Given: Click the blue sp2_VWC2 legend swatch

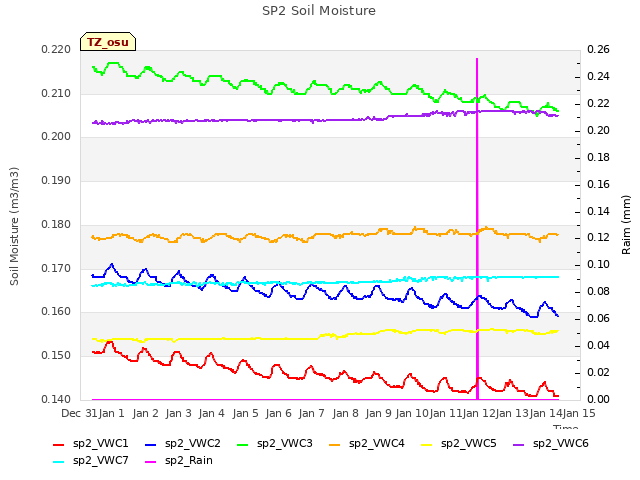Looking at the screenshot, I should pos(151,444).
